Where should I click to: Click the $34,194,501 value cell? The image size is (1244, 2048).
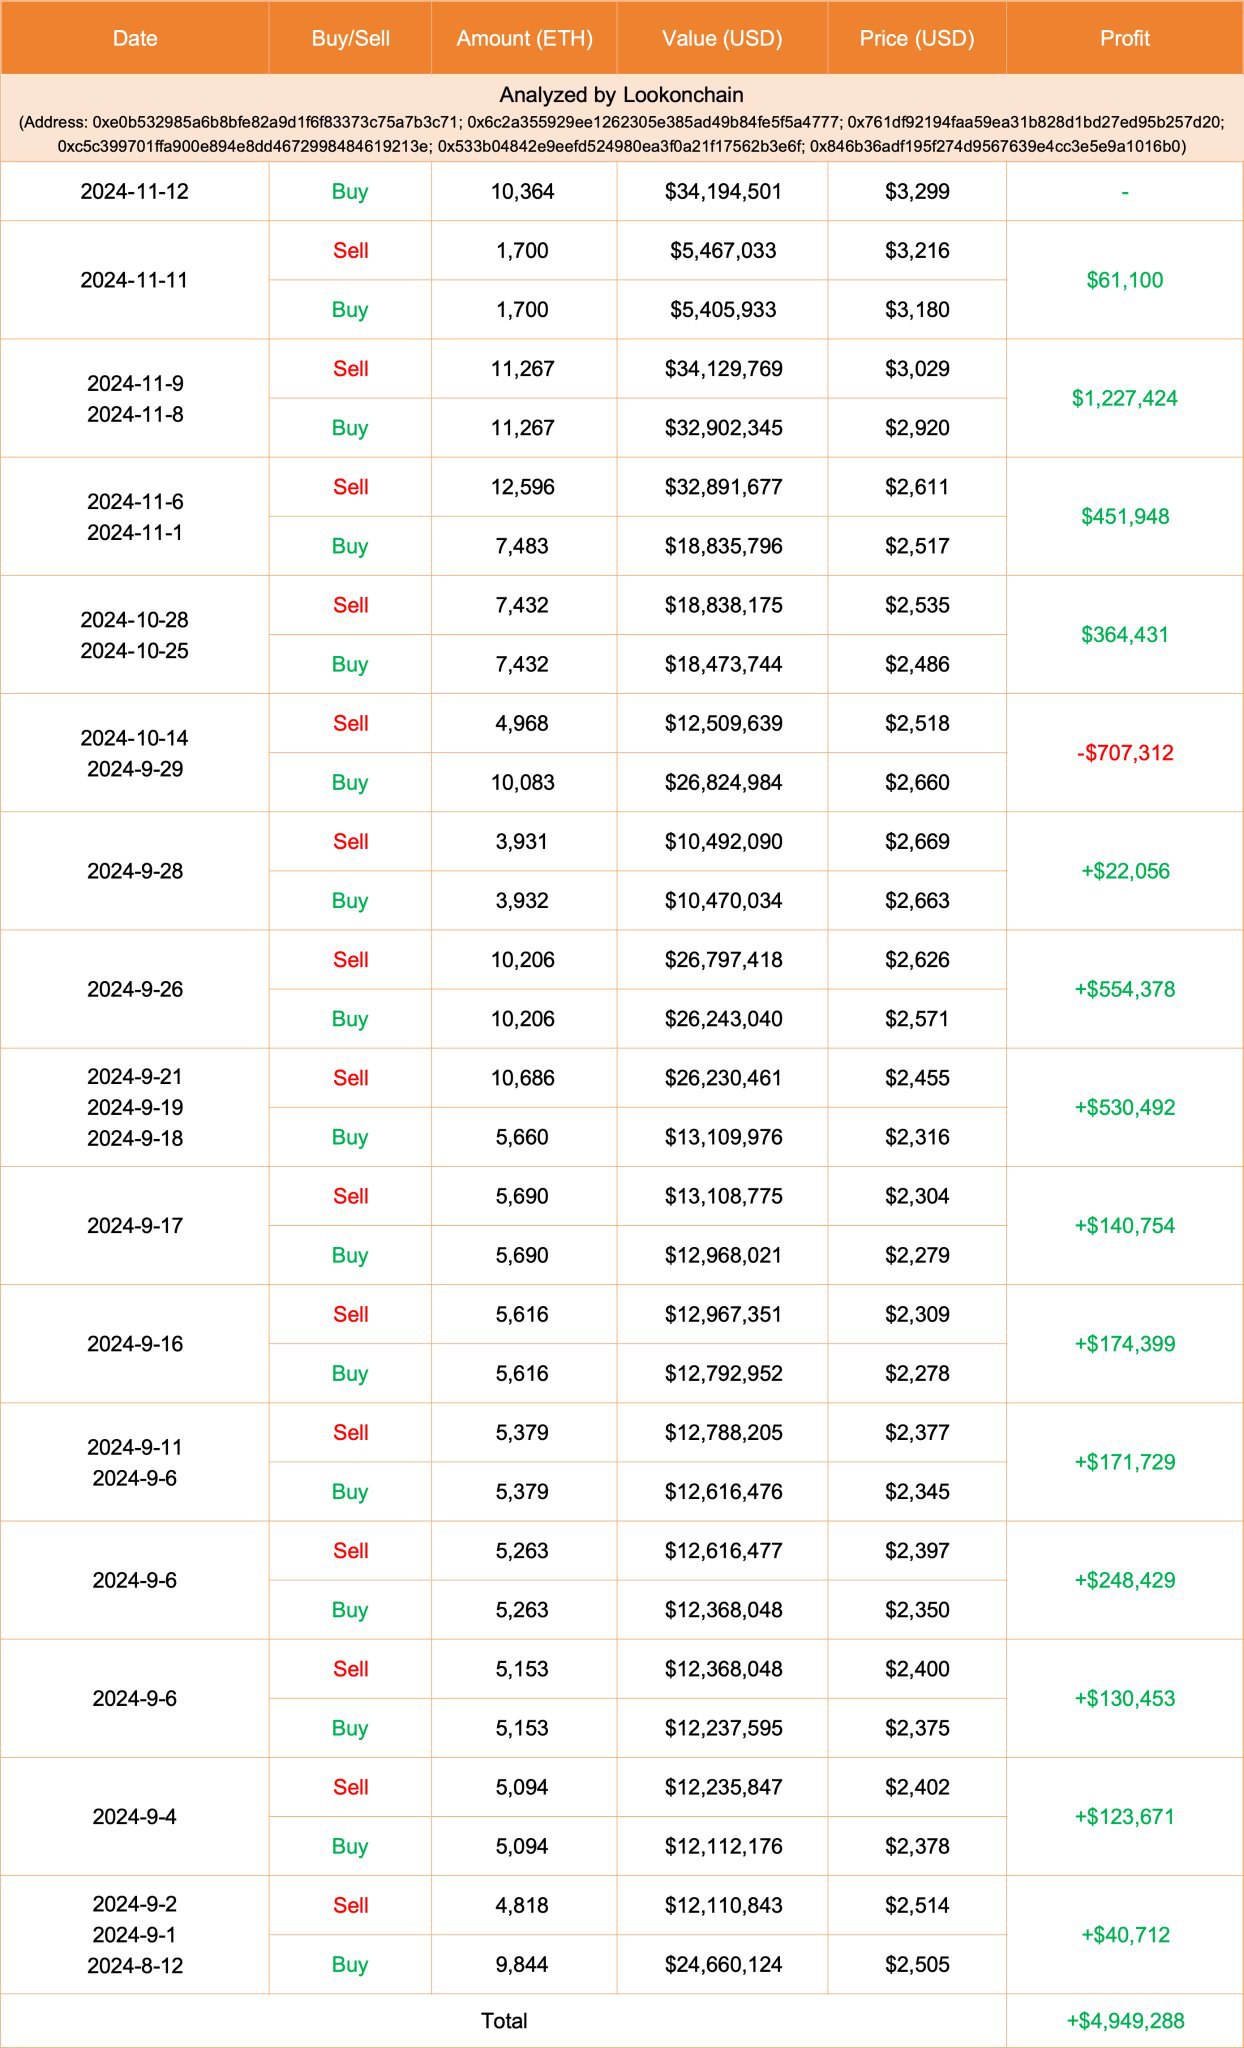point(722,191)
